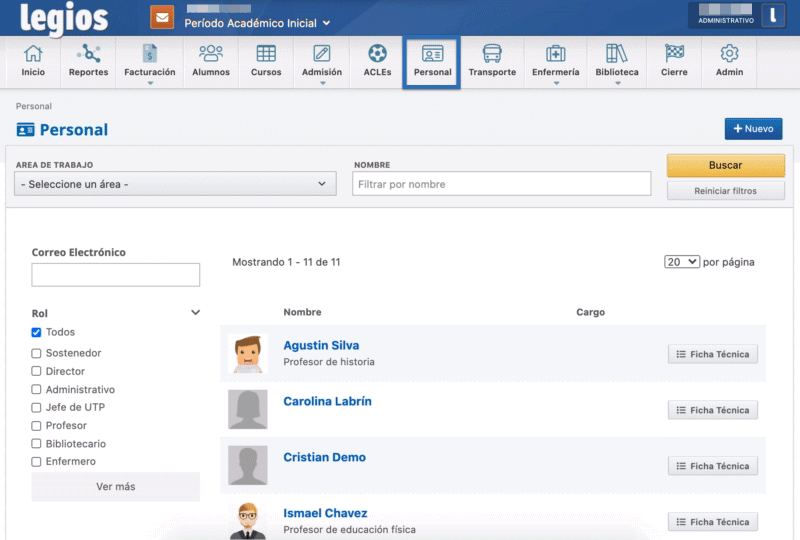Open the Biblioteca menu
The width and height of the screenshot is (800, 540).
pos(617,63)
